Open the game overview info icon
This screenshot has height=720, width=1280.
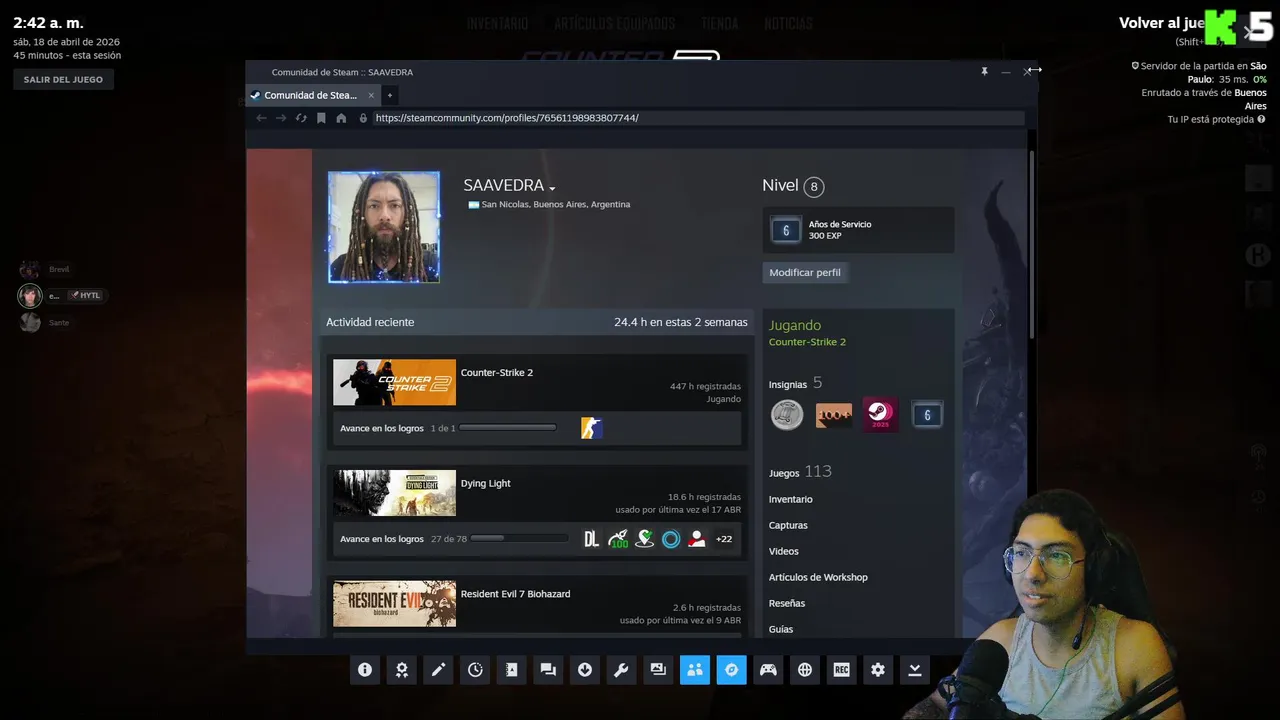tap(365, 670)
